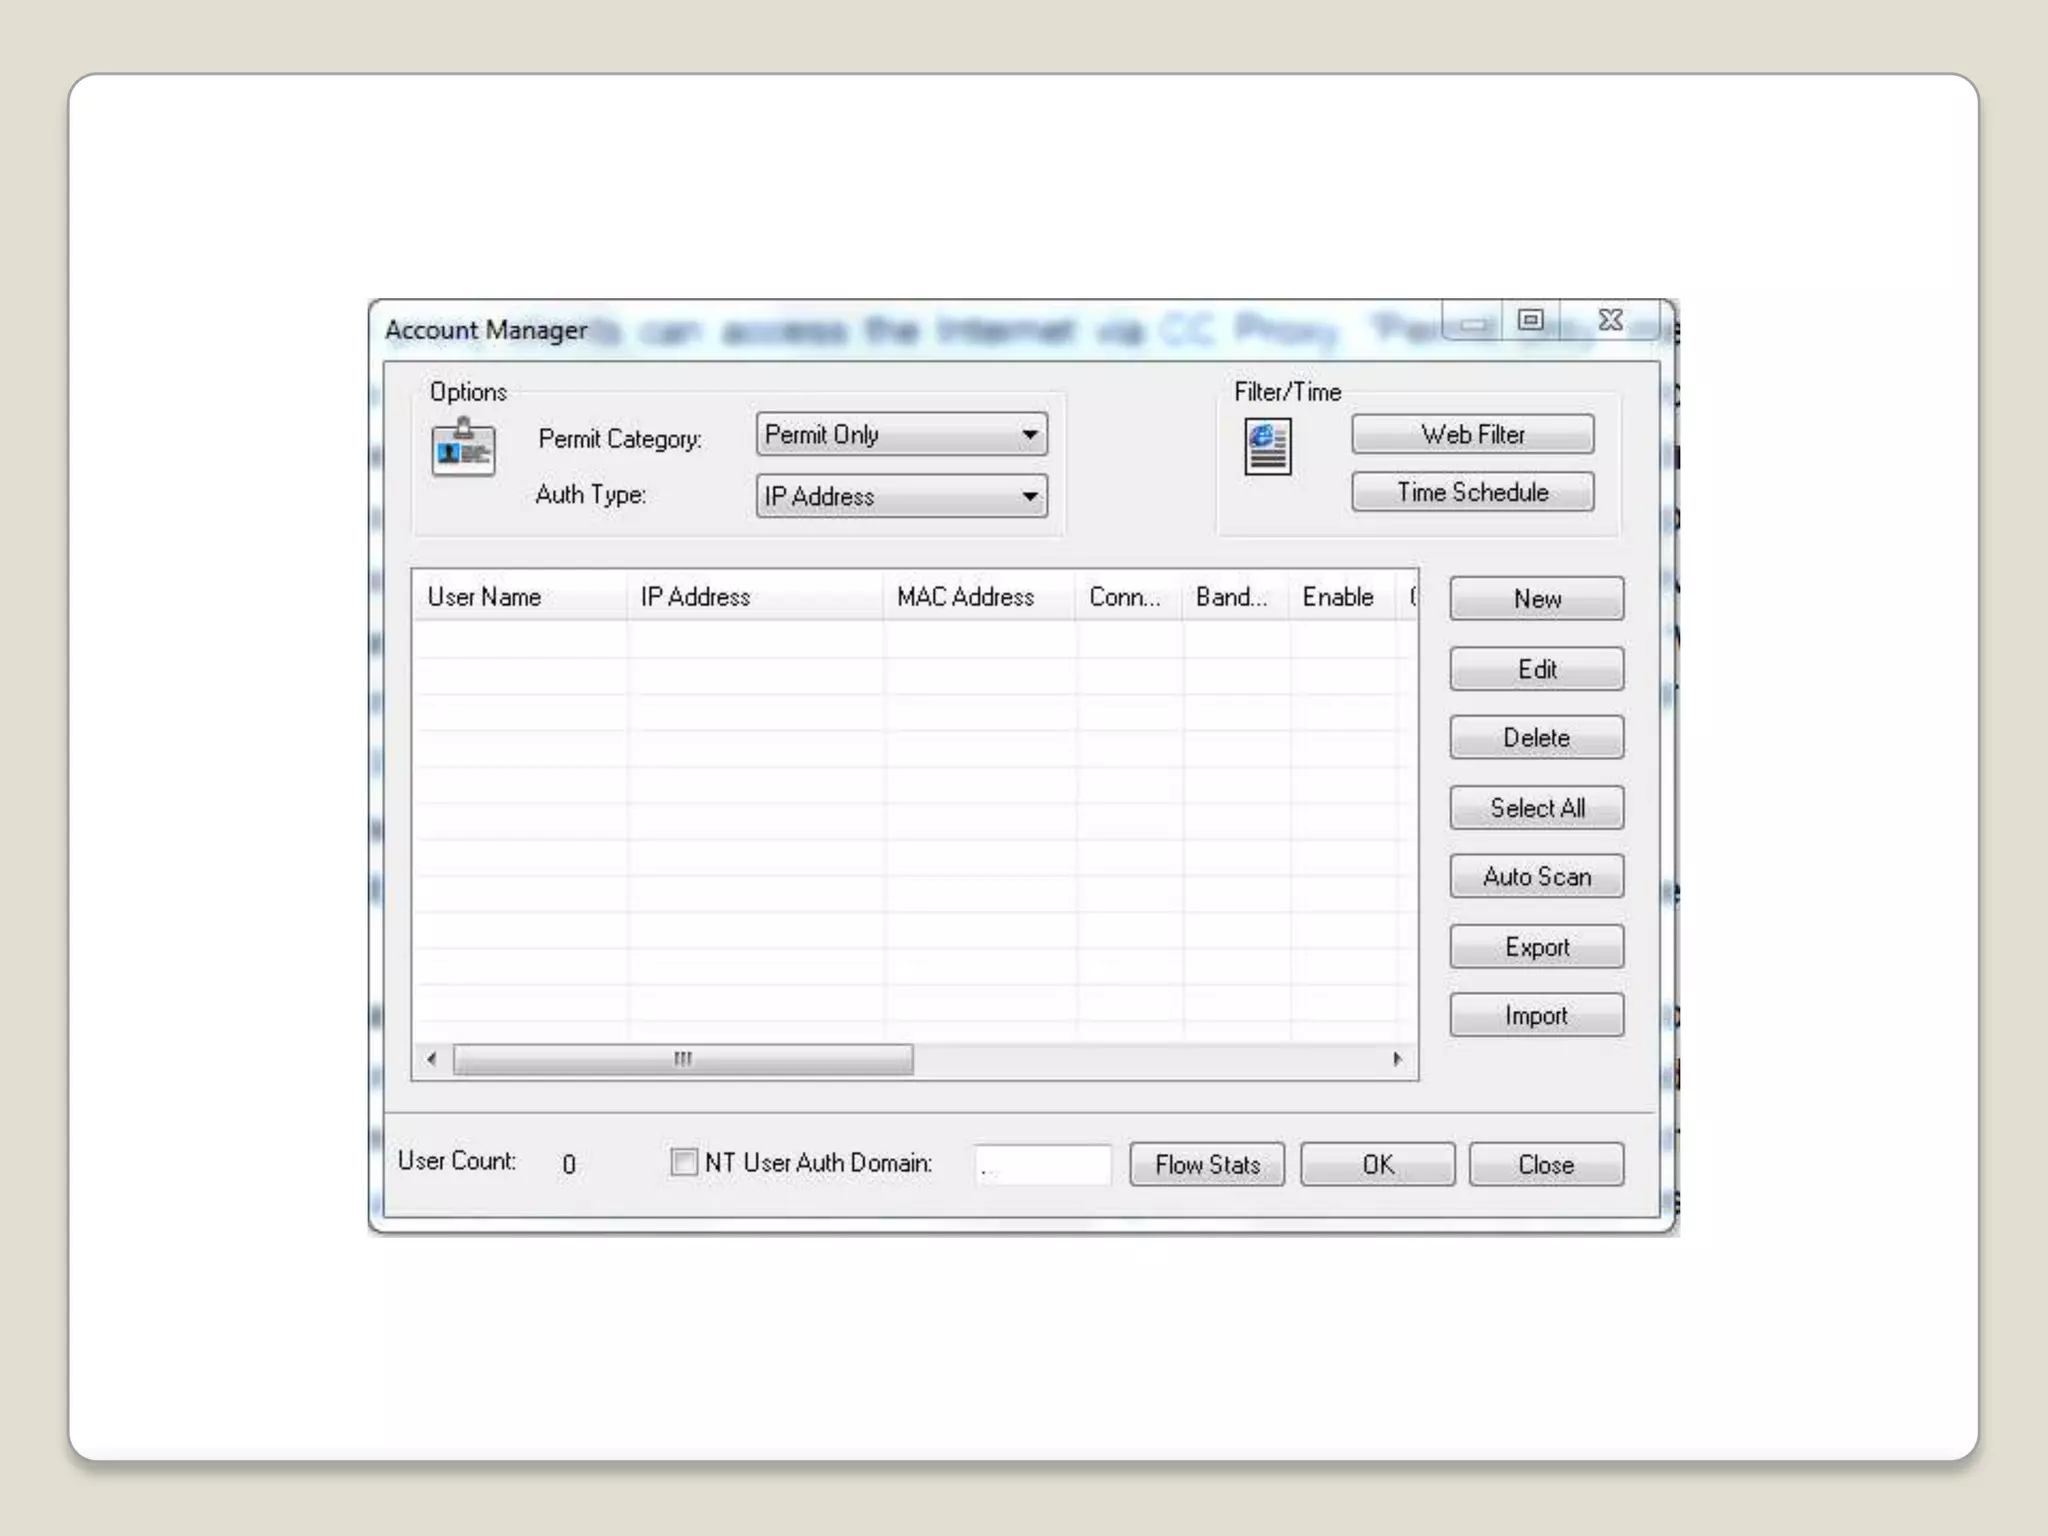Enable the NT User Auth Domain checkbox
The height and width of the screenshot is (1536, 2048).
[x=684, y=1162]
